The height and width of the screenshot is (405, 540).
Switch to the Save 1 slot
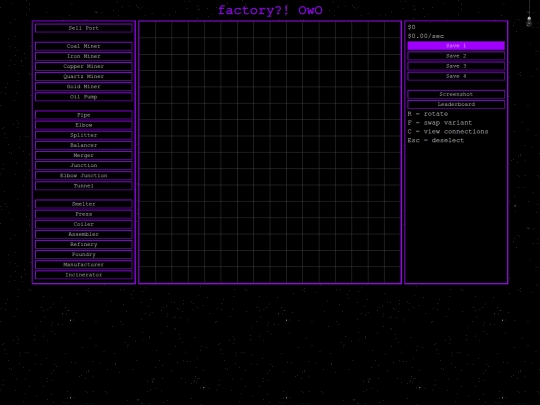[x=456, y=45]
